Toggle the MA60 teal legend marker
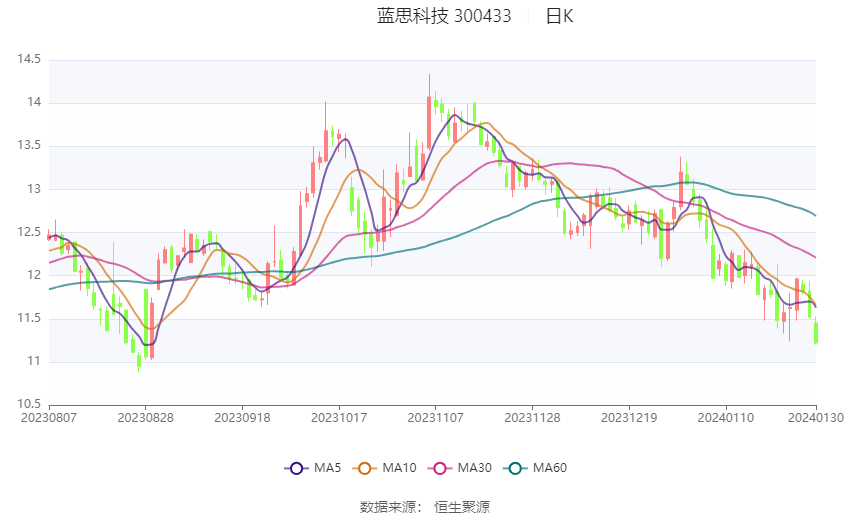 513,468
